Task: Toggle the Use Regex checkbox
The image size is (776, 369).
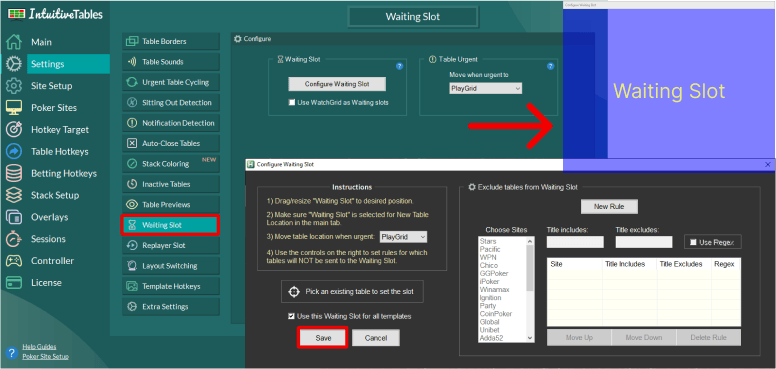Action: 693,242
